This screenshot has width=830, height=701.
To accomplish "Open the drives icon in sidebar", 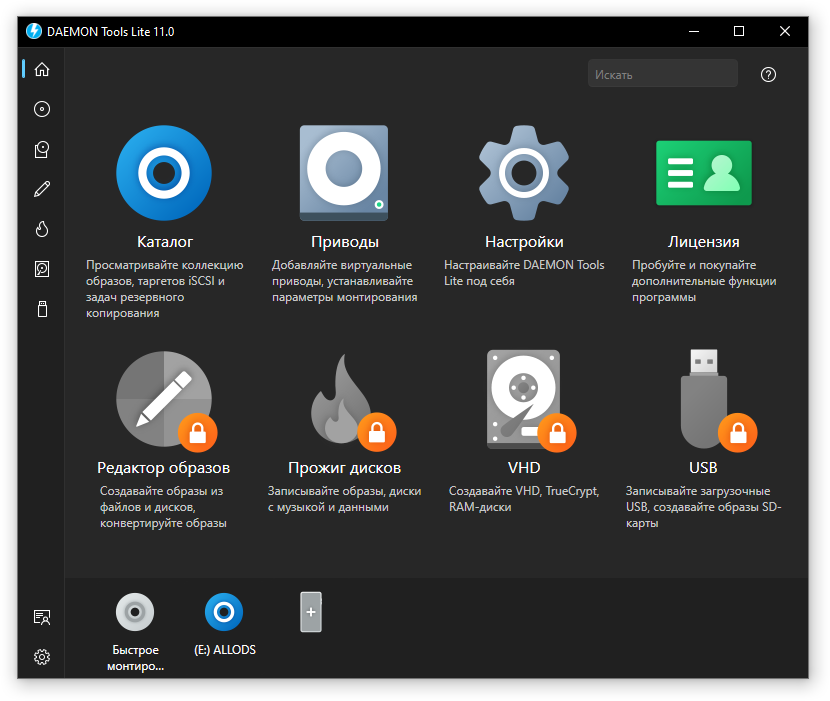I will [x=42, y=149].
